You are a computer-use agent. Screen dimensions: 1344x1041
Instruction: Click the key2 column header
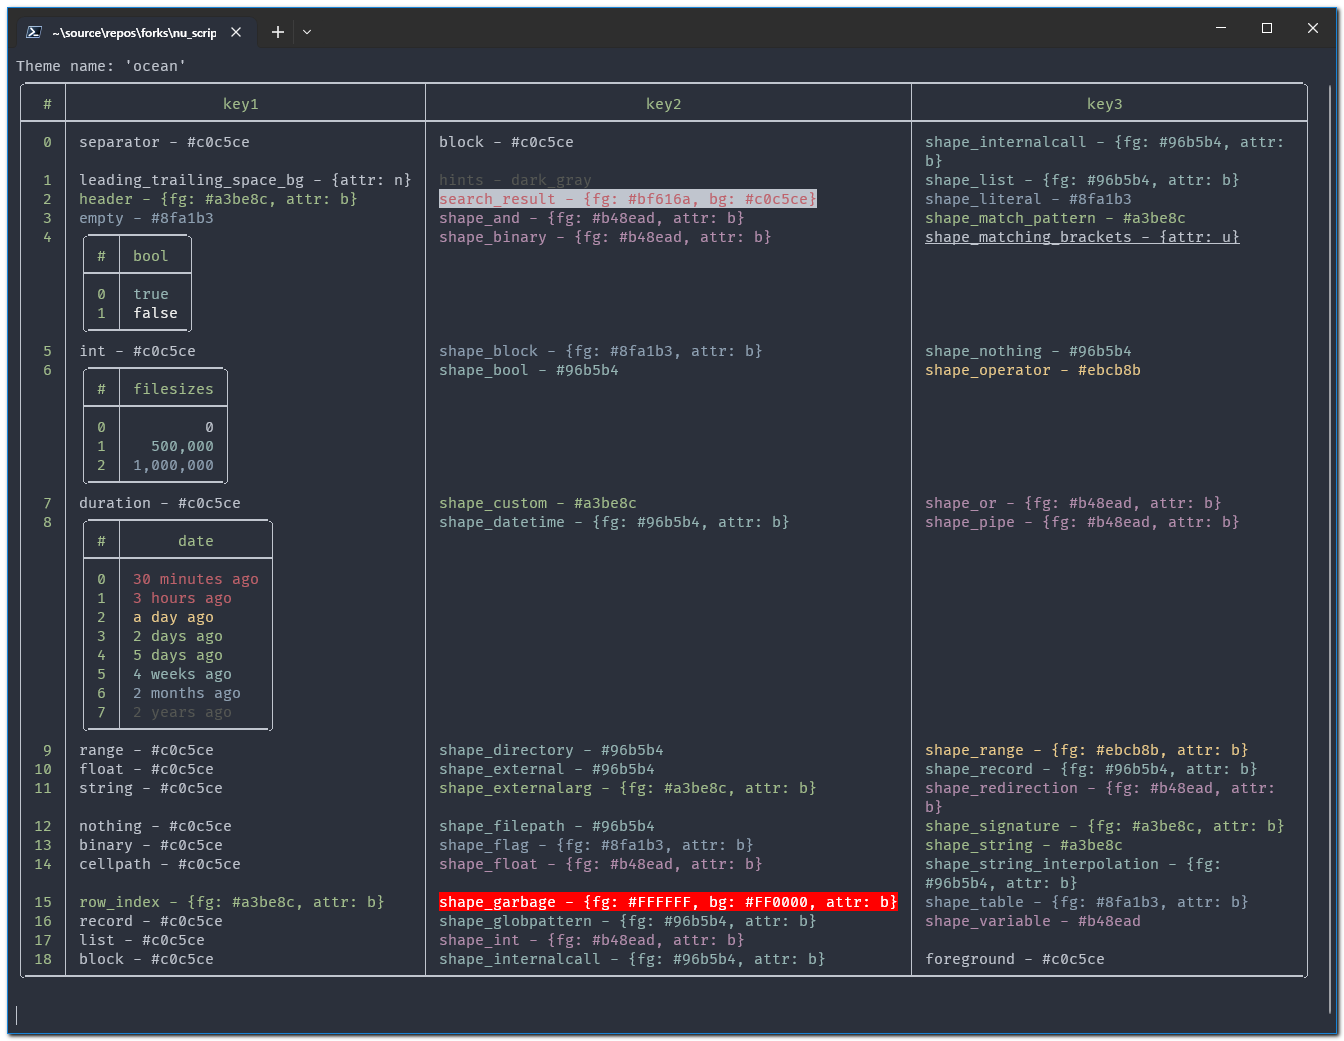pos(664,104)
